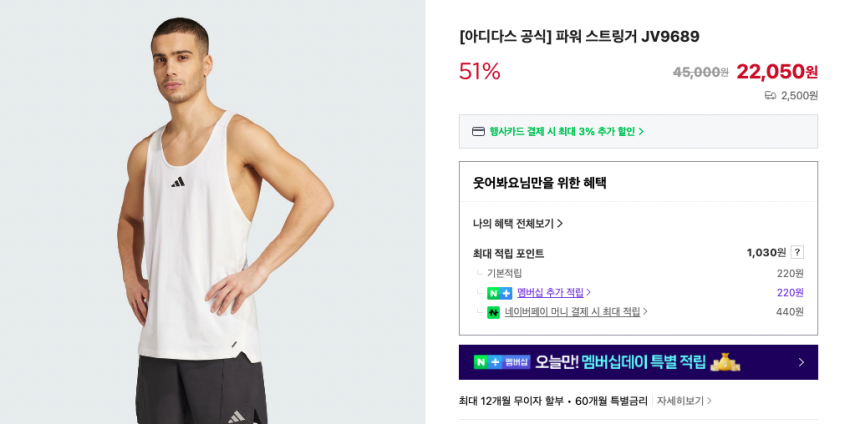
Task: Open the 행사카드 결제 시 최대 3% 추가 할인 link
Action: click(x=566, y=131)
